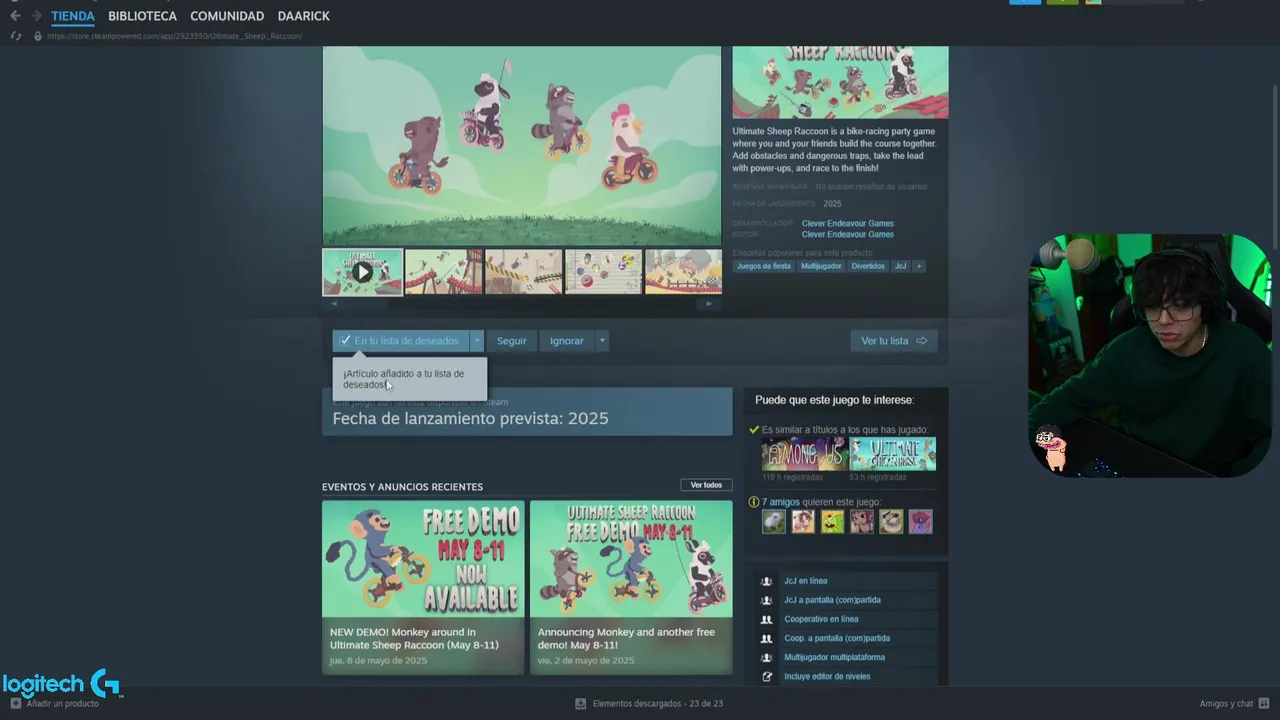Click the Ver todos events button

706,485
